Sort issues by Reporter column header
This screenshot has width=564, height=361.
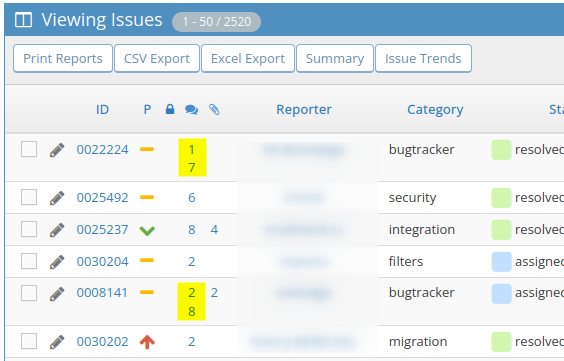(304, 110)
